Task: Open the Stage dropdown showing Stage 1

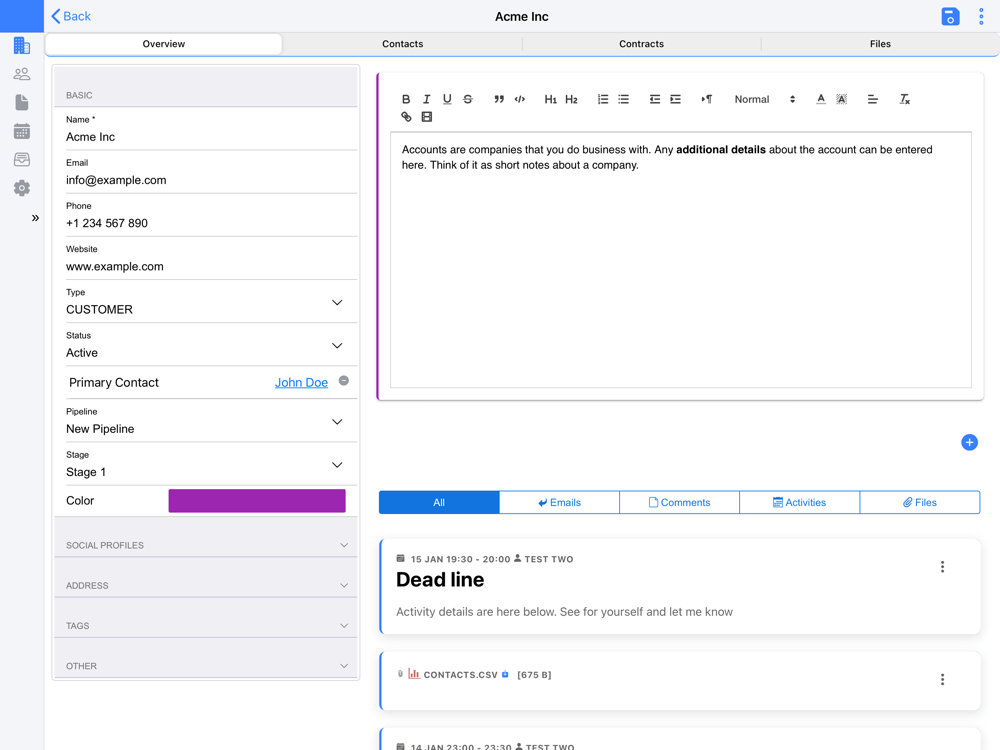Action: [x=206, y=465]
